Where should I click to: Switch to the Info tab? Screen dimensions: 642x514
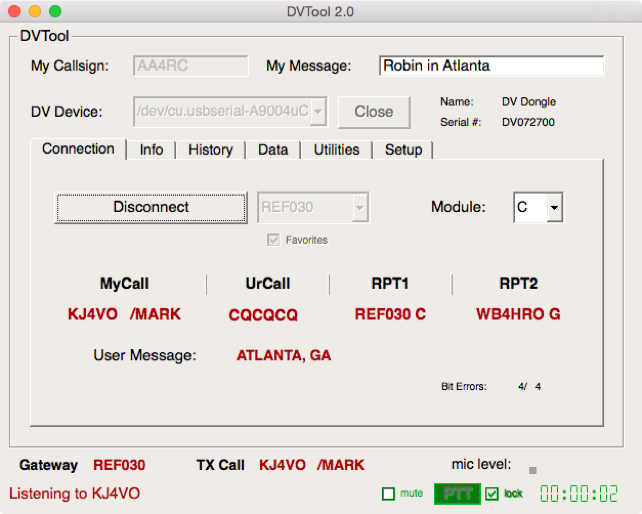[151, 150]
